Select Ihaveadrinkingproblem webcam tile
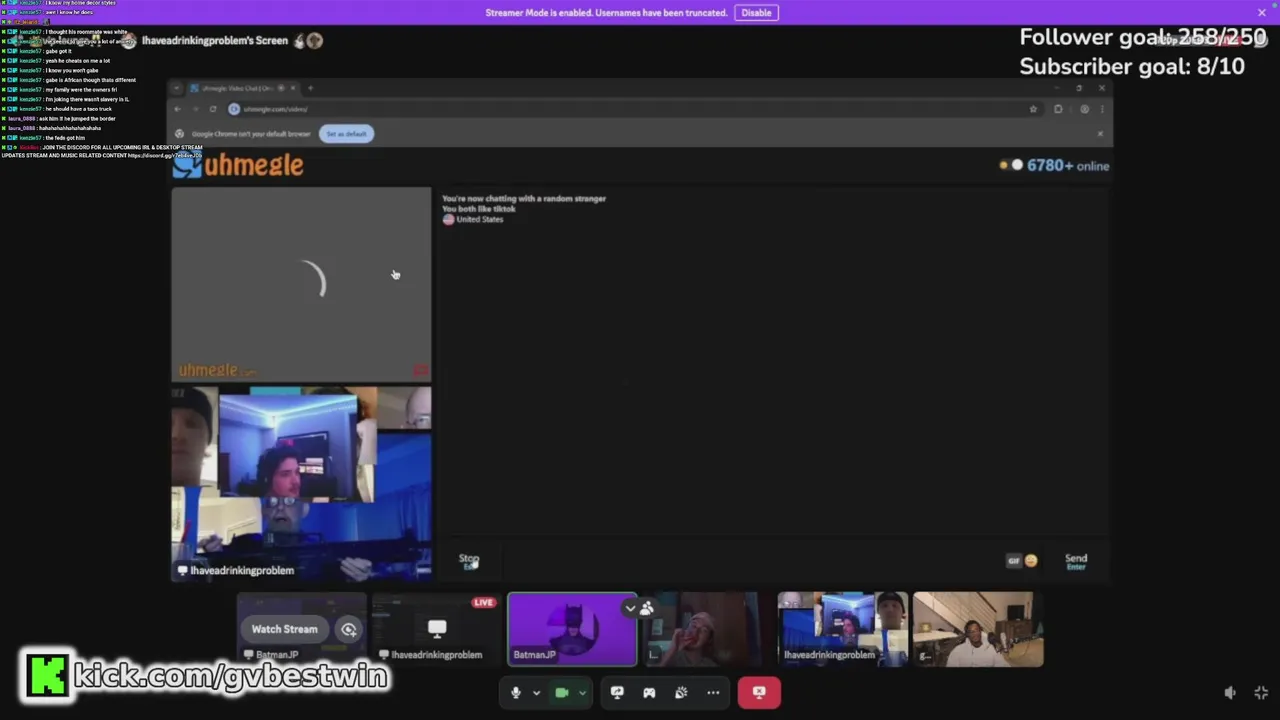1280x720 pixels. (842, 629)
